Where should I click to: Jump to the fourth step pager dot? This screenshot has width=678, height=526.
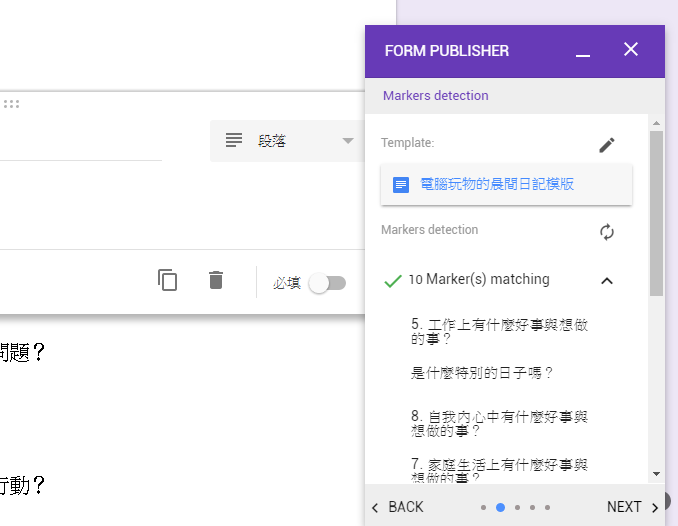[532, 507]
